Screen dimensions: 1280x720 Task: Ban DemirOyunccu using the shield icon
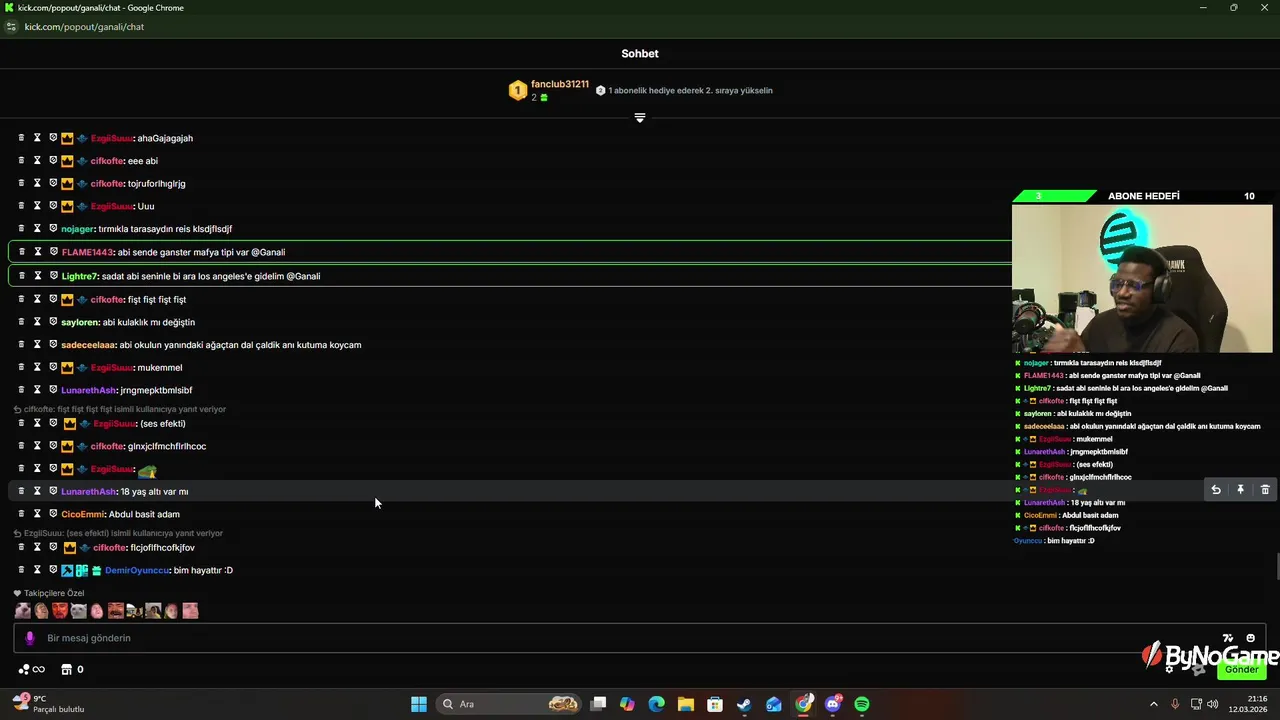click(53, 570)
